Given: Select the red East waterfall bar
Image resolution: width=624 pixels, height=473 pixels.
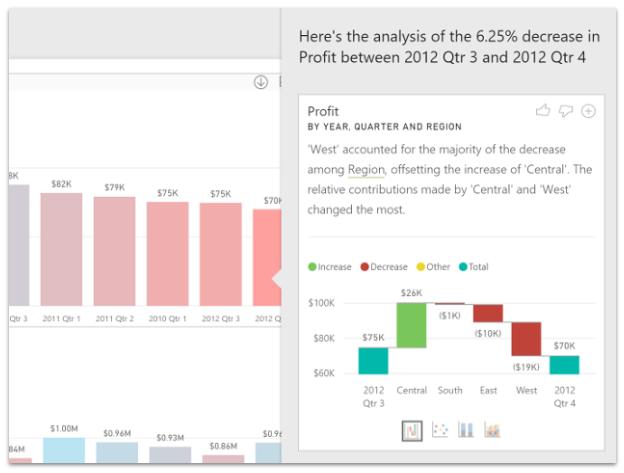Looking at the screenshot, I should tap(488, 313).
